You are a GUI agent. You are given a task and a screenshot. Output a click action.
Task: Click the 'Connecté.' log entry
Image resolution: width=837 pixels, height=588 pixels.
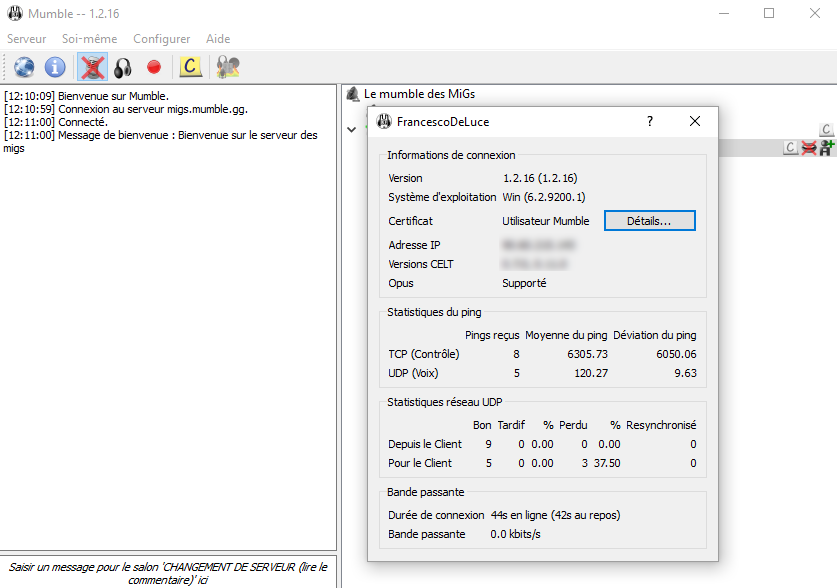(x=56, y=122)
